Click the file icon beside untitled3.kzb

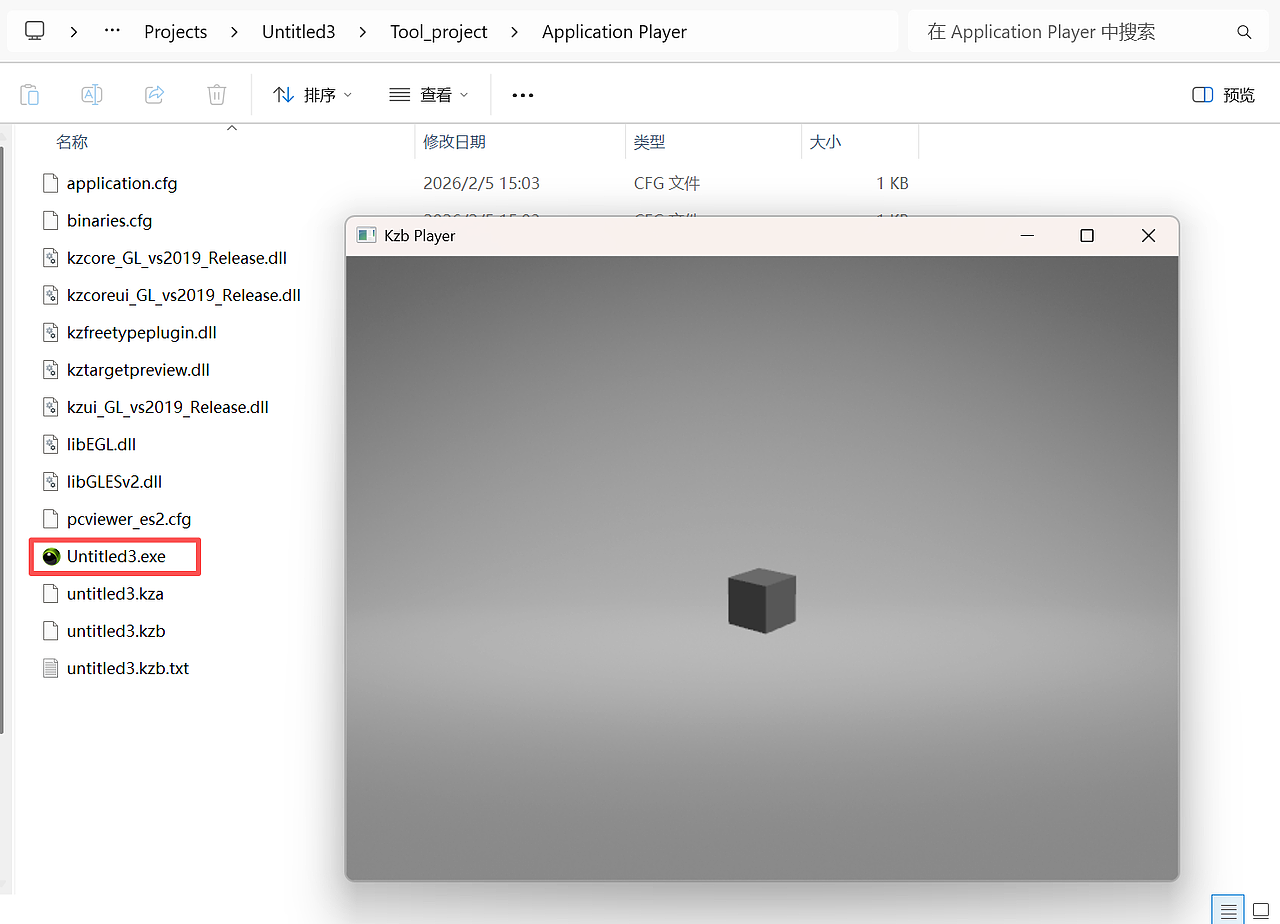click(51, 631)
